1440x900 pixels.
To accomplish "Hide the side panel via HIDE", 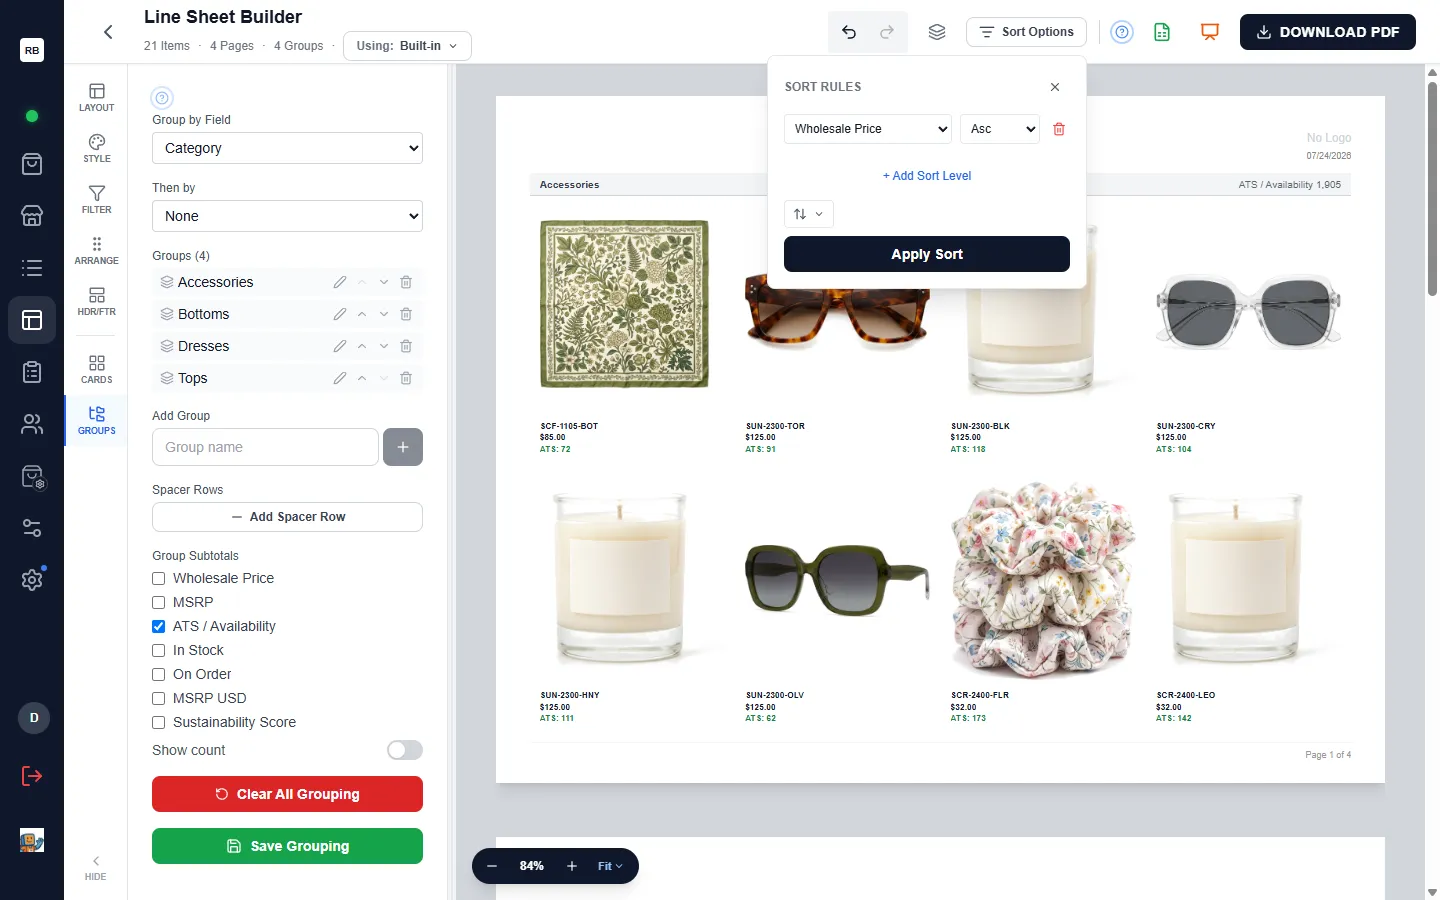I will [x=96, y=868].
